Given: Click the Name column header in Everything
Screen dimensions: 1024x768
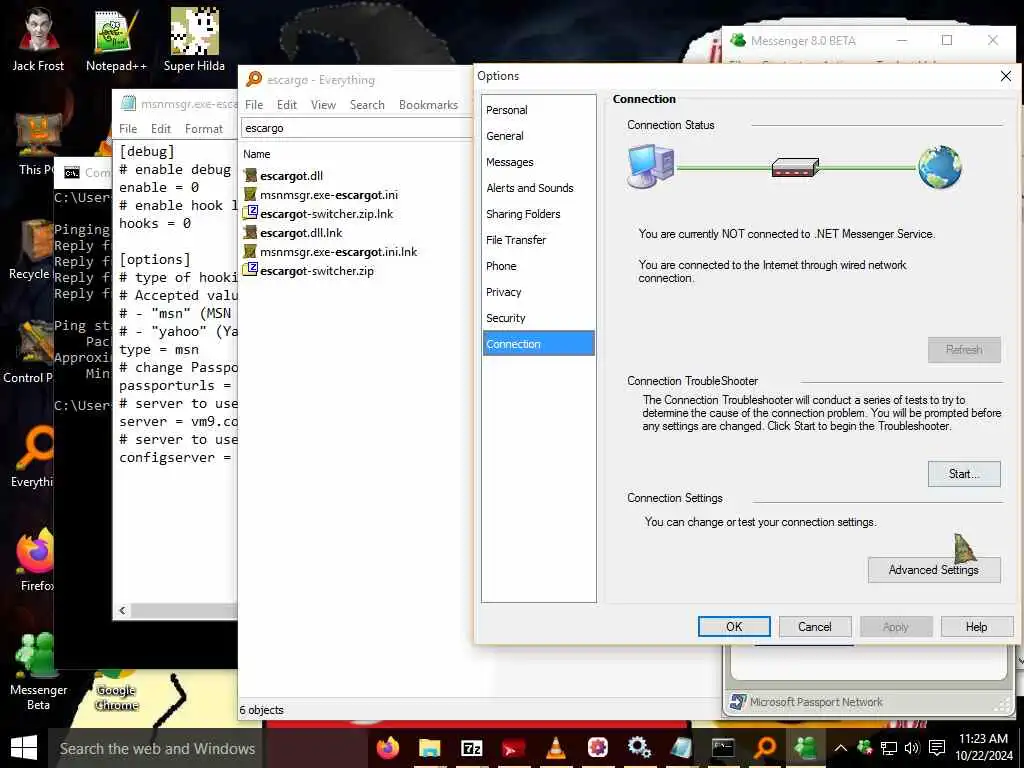Looking at the screenshot, I should [257, 154].
